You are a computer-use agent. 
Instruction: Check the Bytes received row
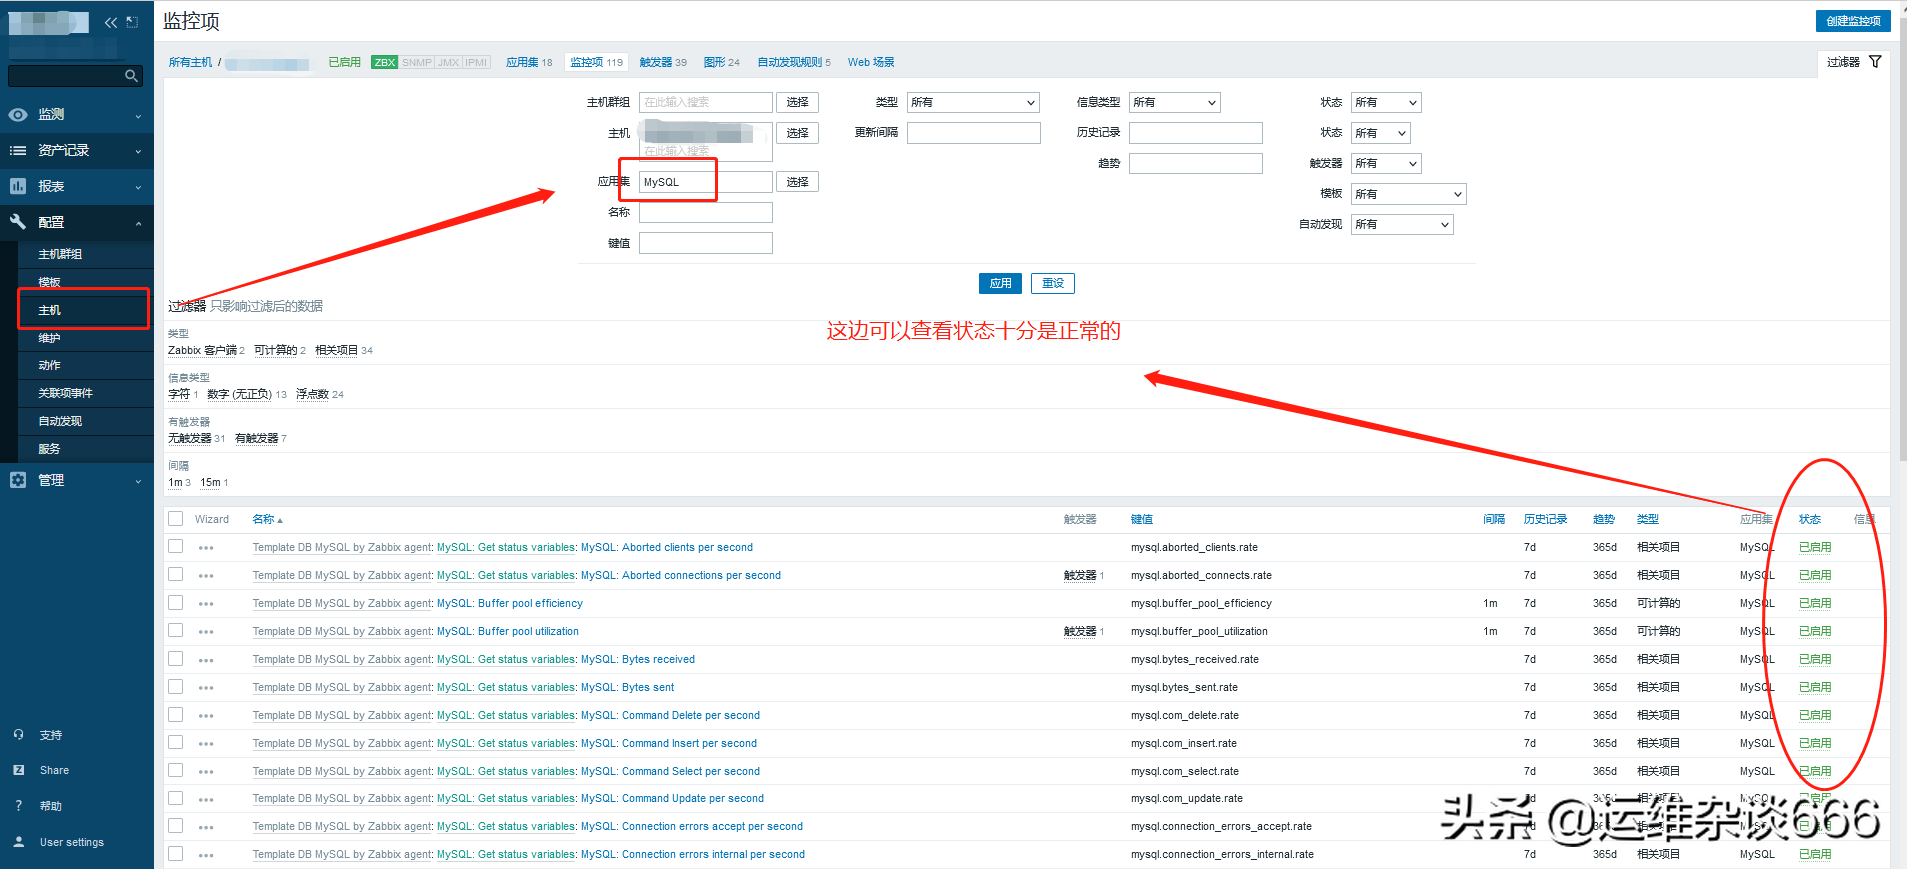[176, 659]
